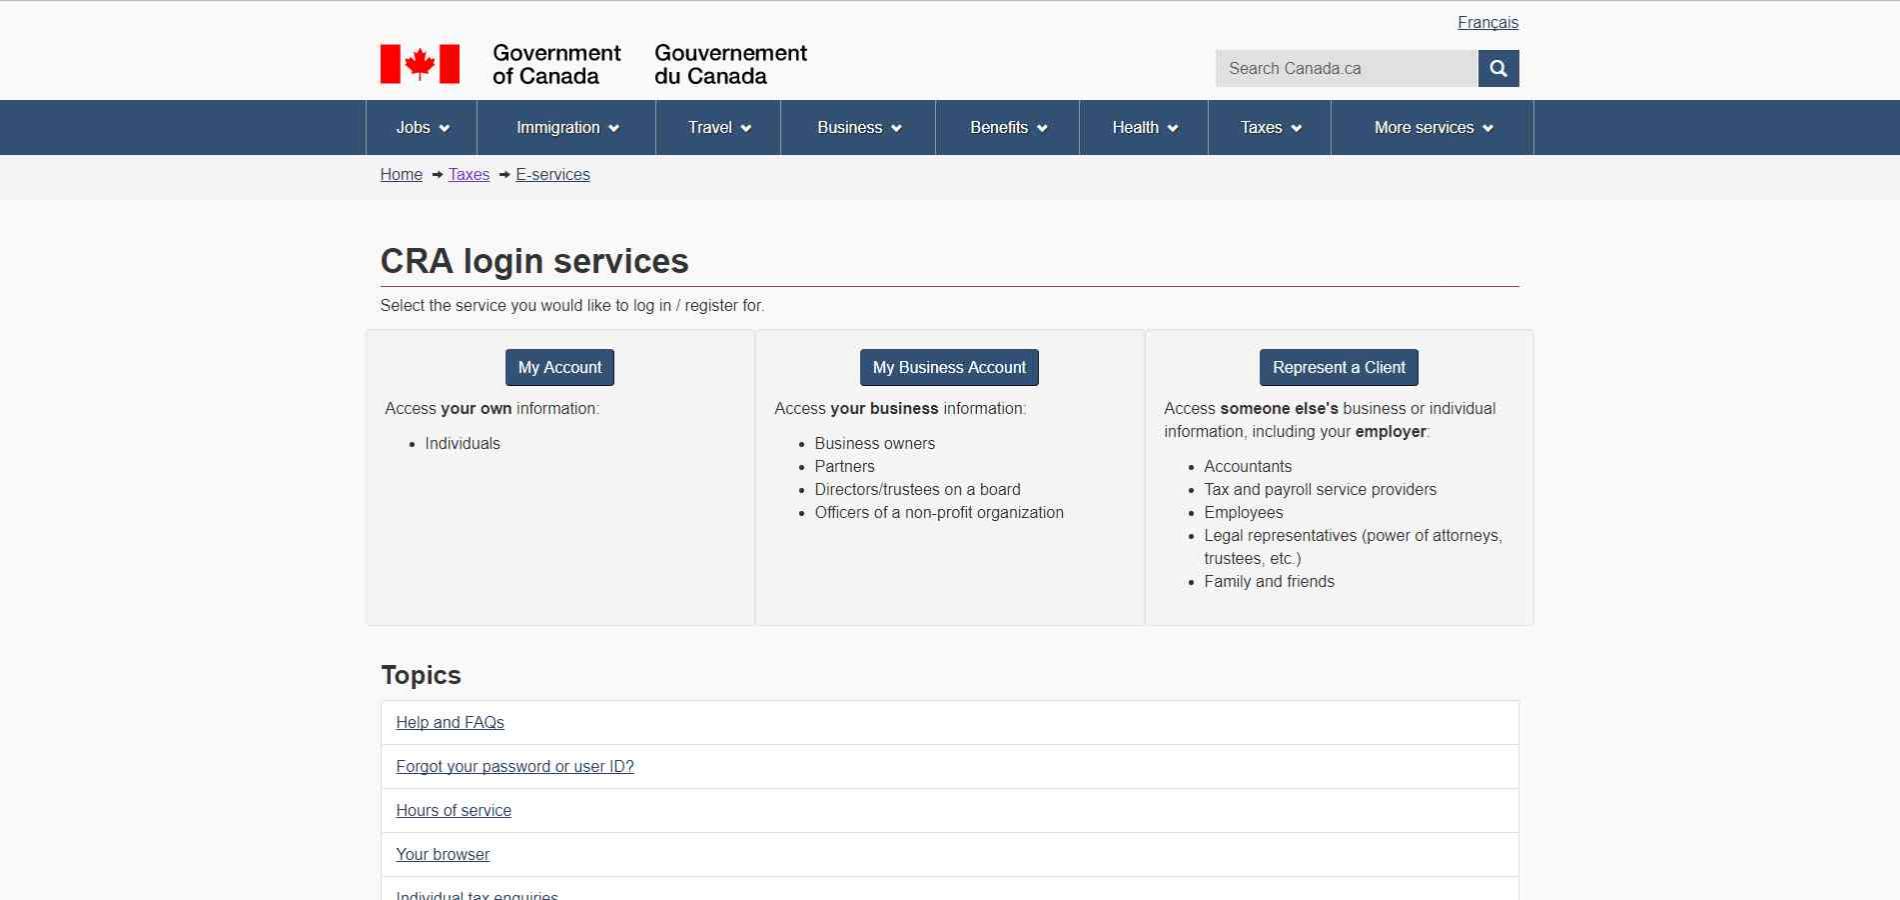The image size is (1900, 900).
Task: Click the CRA login services heading
Action: pos(534,261)
